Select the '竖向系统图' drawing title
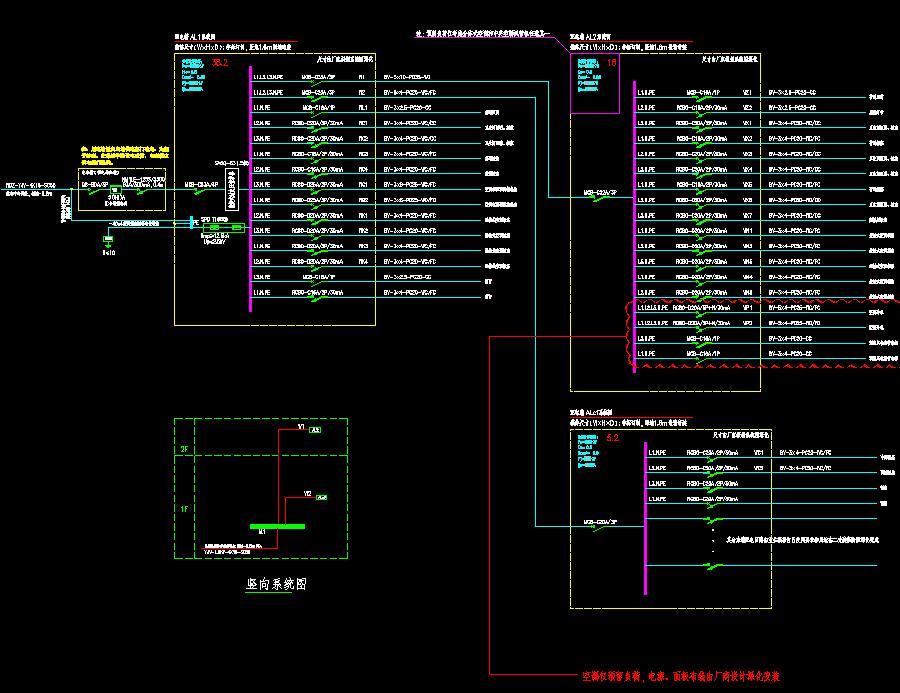 coord(277,584)
